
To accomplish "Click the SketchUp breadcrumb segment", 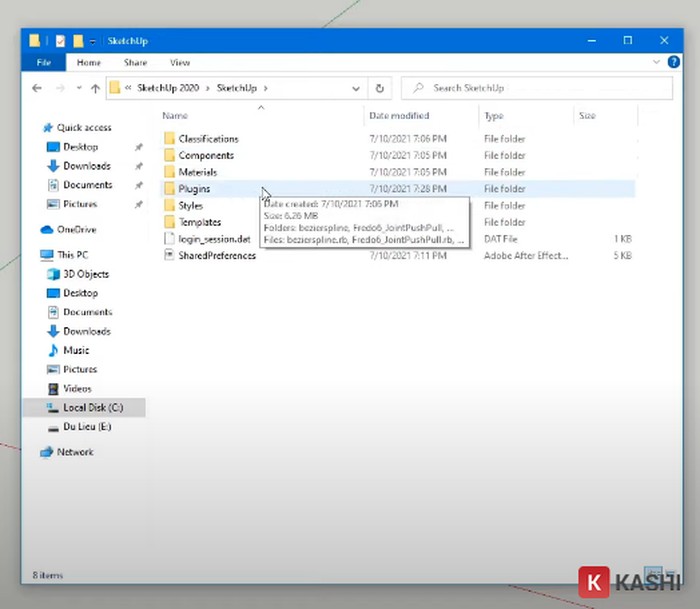I will tap(237, 88).
